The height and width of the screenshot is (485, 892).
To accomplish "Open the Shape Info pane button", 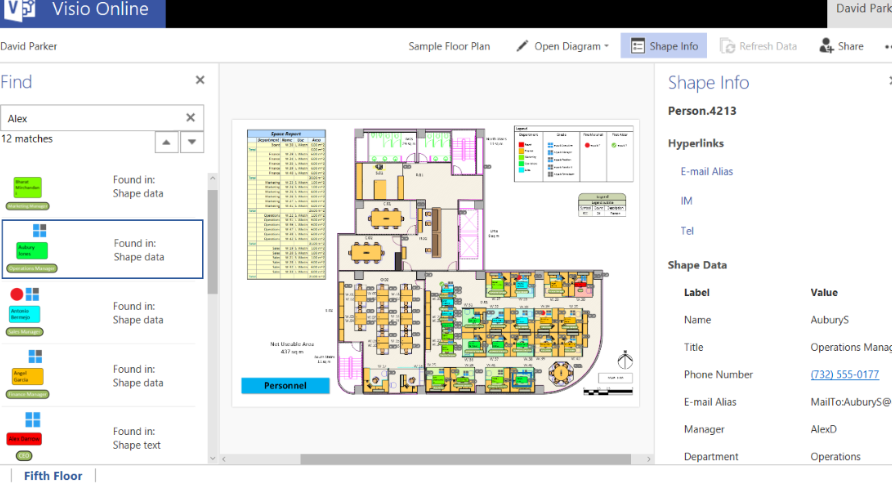I will click(664, 46).
